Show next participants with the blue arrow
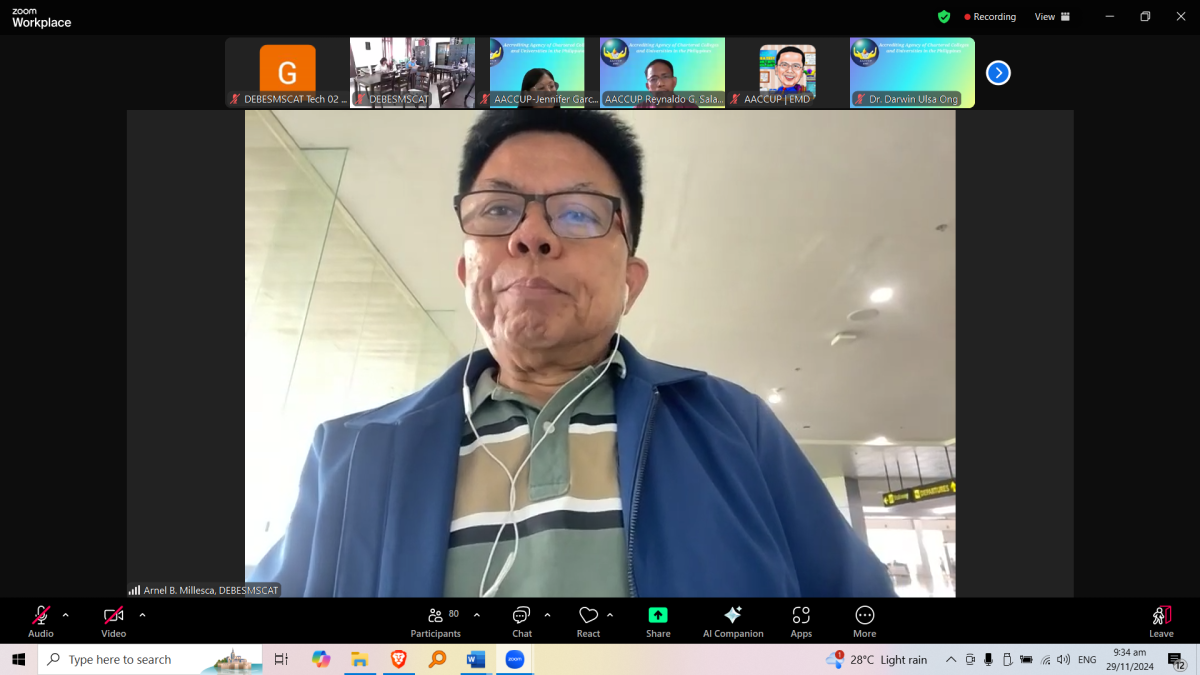The image size is (1200, 675). (998, 73)
